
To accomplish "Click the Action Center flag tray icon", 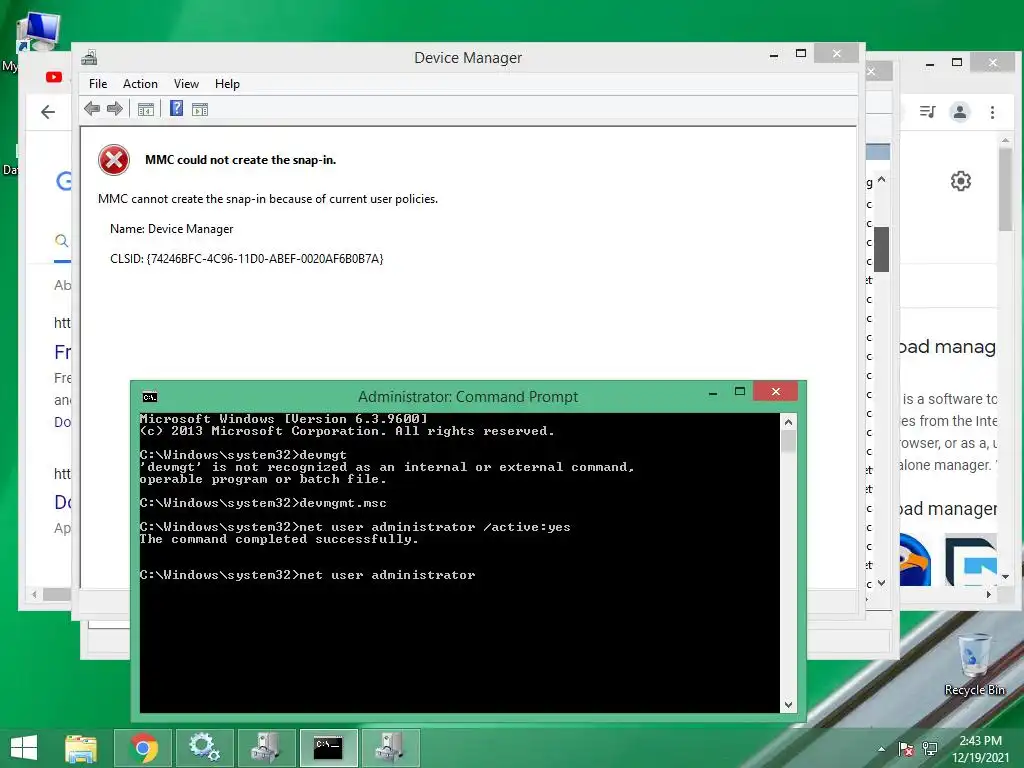I will [x=906, y=749].
